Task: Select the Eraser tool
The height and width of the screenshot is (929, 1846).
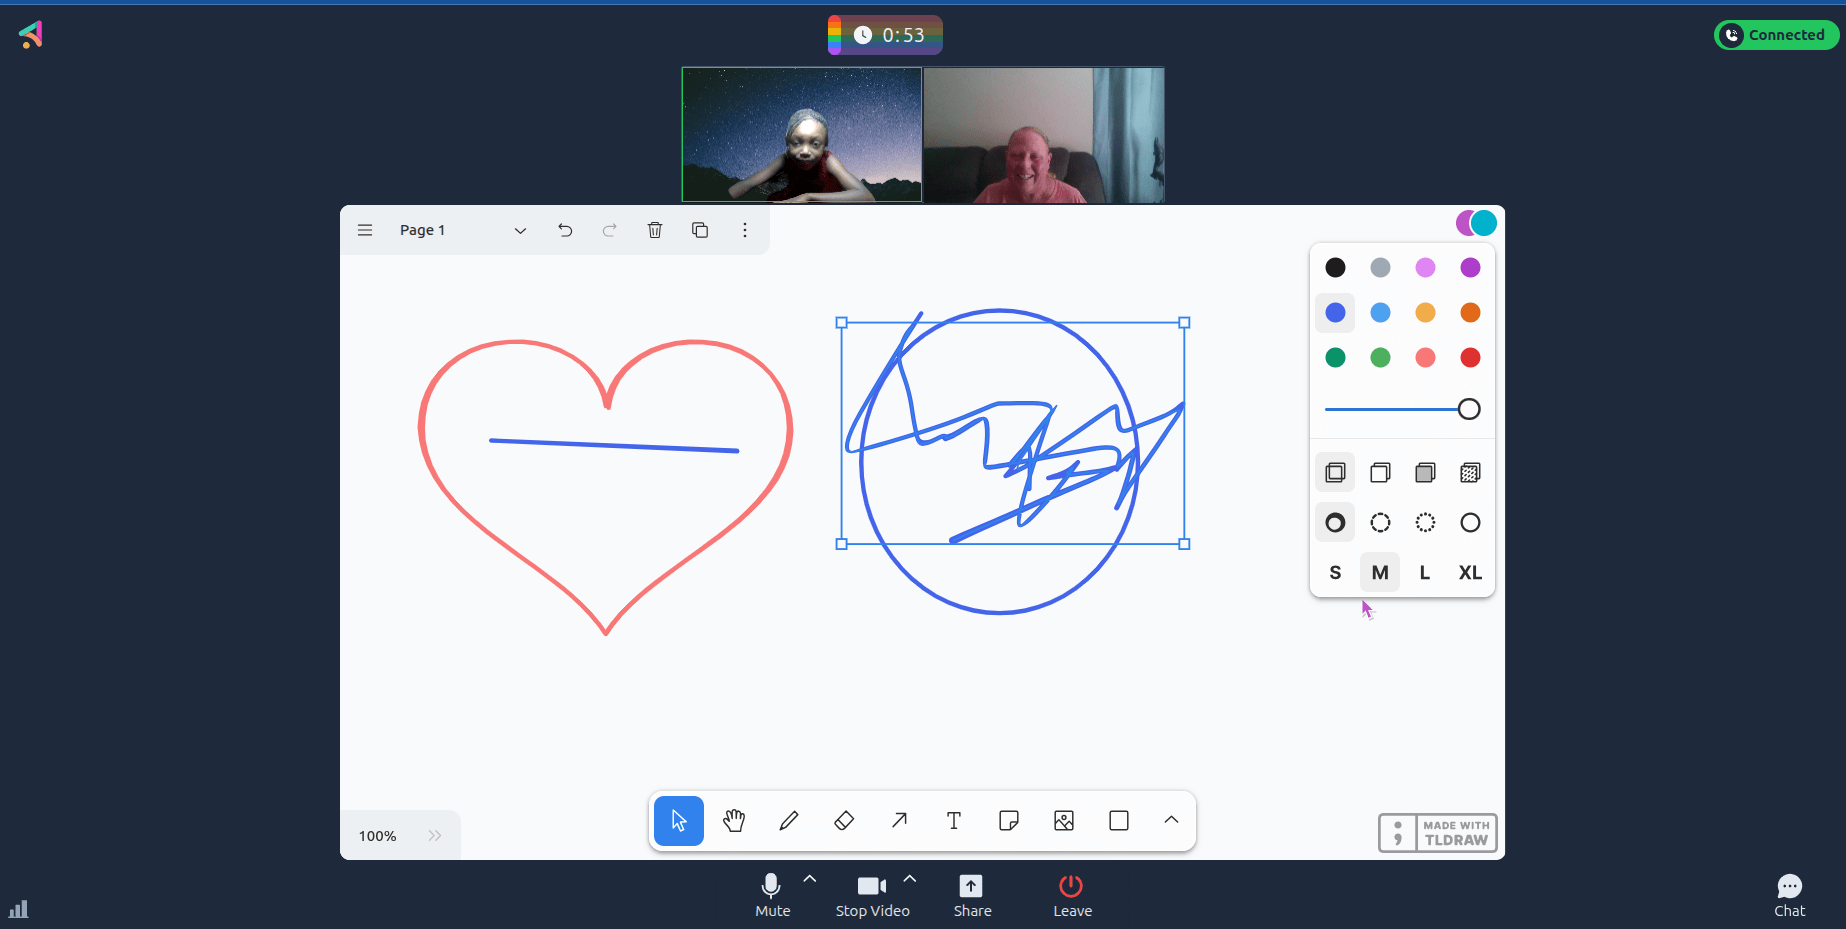Action: point(844,821)
